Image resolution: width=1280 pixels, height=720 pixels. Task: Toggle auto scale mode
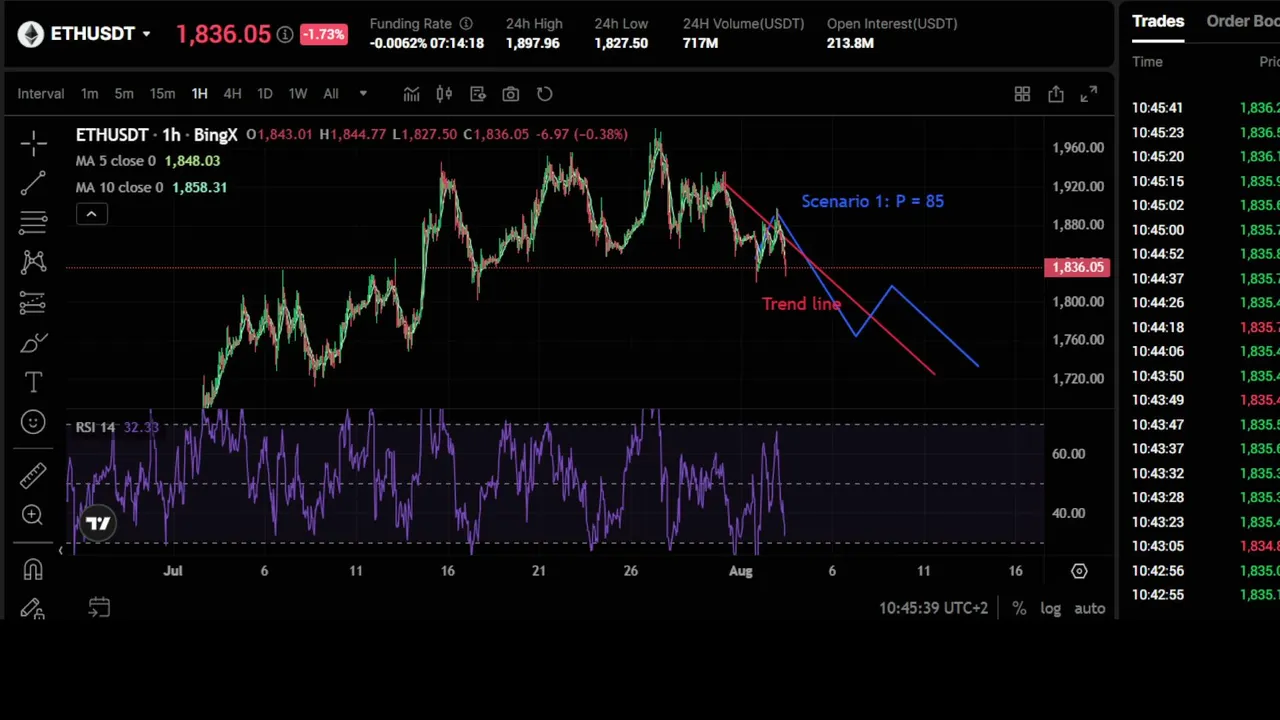(1090, 608)
